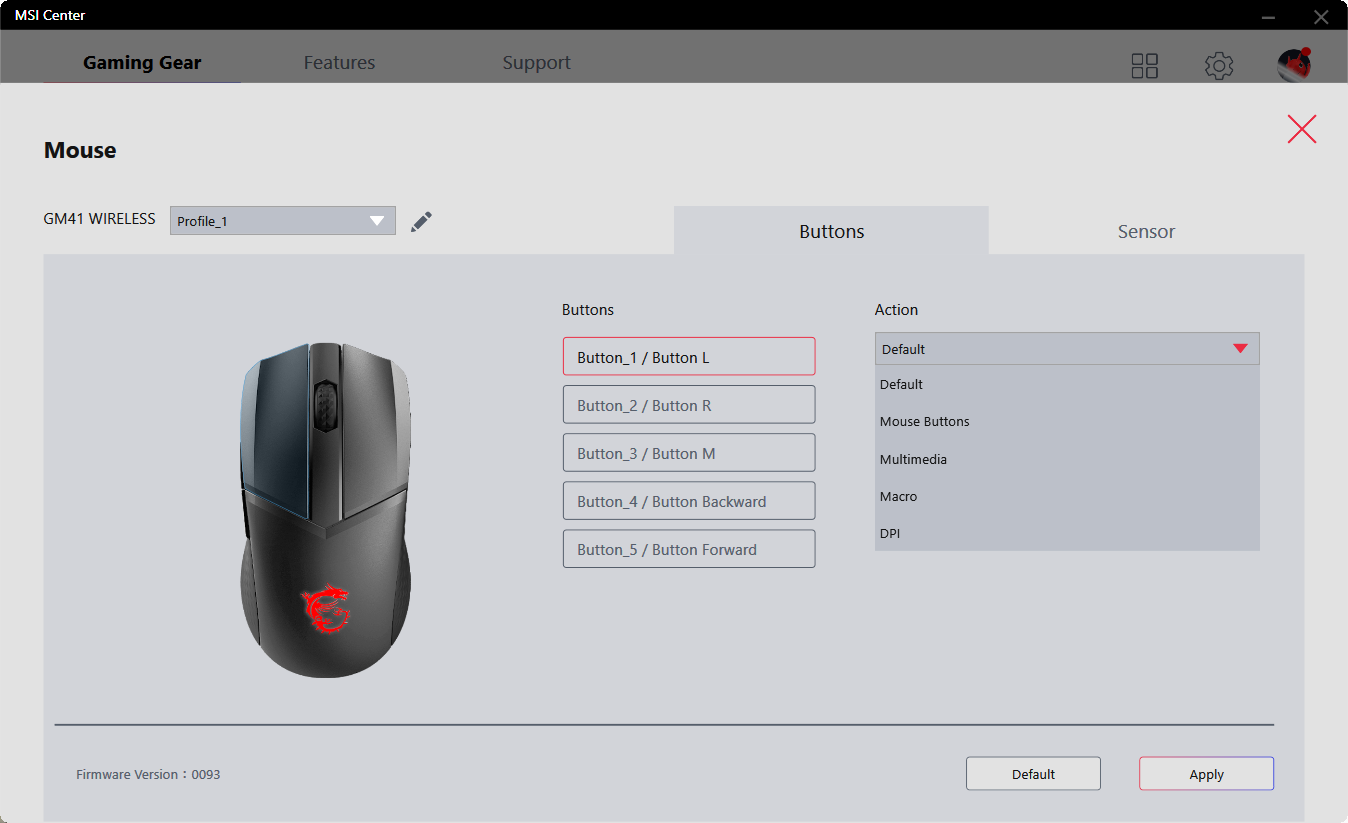
Task: Click the Firmware Version: 0093 text
Action: 148,774
